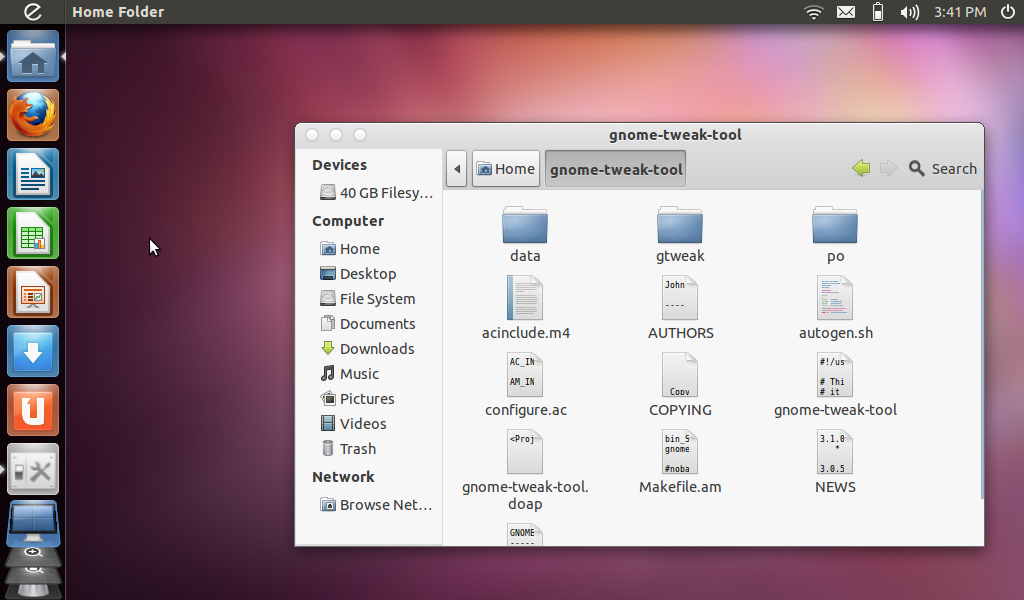The height and width of the screenshot is (600, 1024).
Task: Open the power session menu
Action: pos(1008,12)
